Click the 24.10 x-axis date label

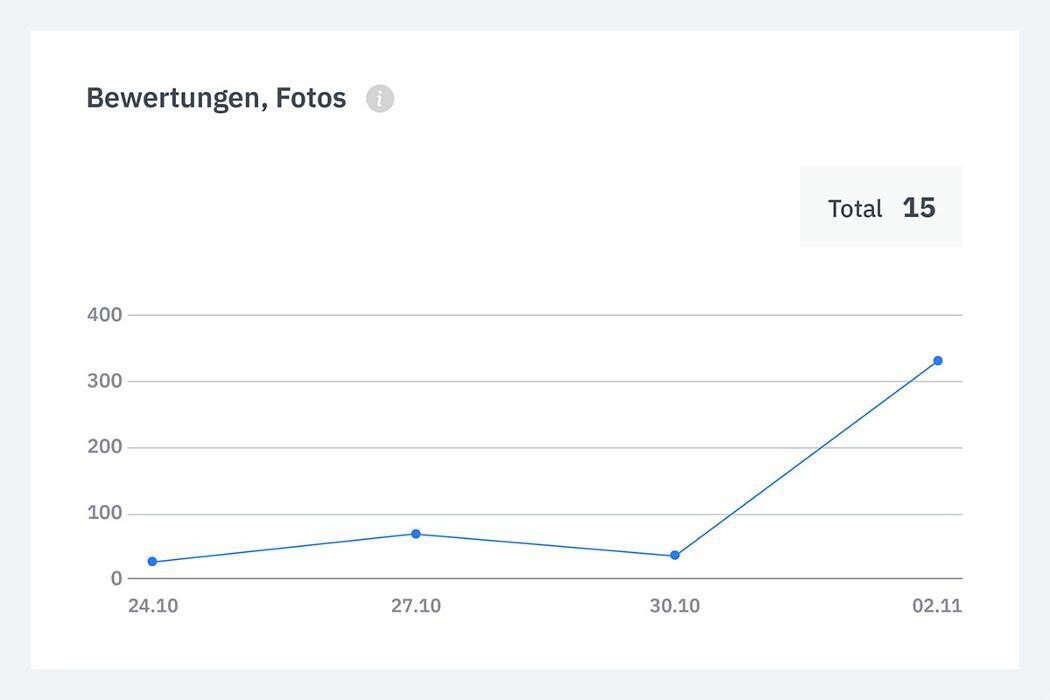pos(153,606)
